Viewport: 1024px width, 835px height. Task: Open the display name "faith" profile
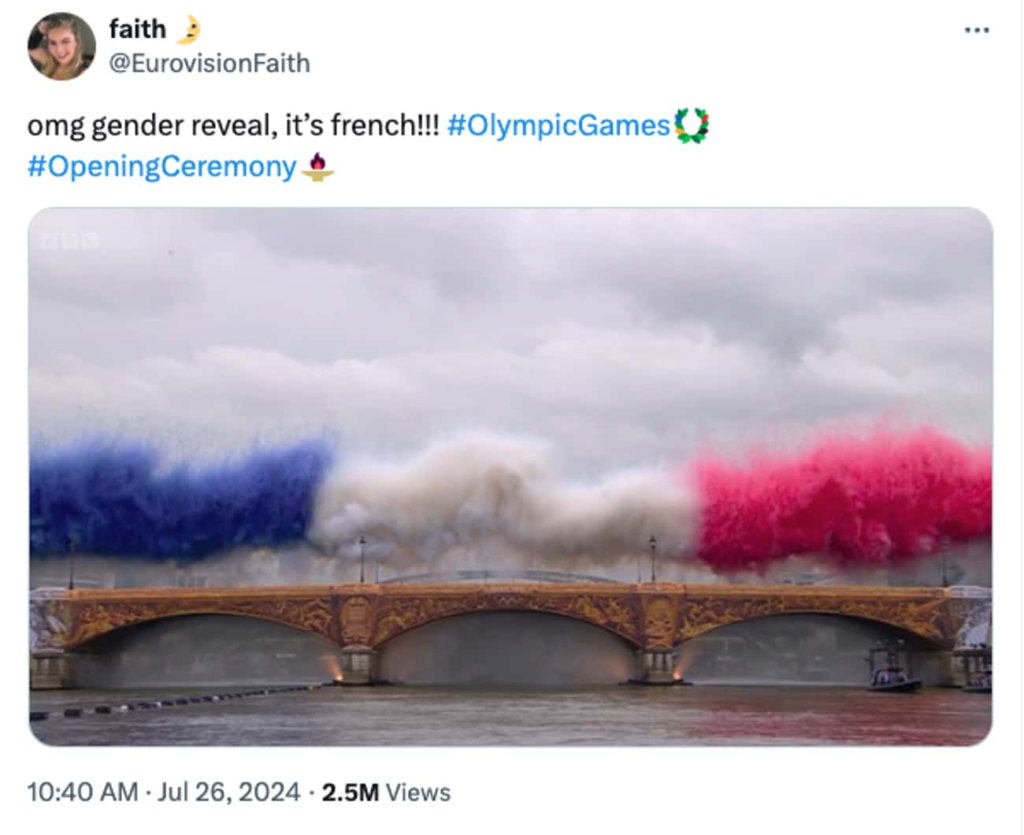(x=137, y=29)
